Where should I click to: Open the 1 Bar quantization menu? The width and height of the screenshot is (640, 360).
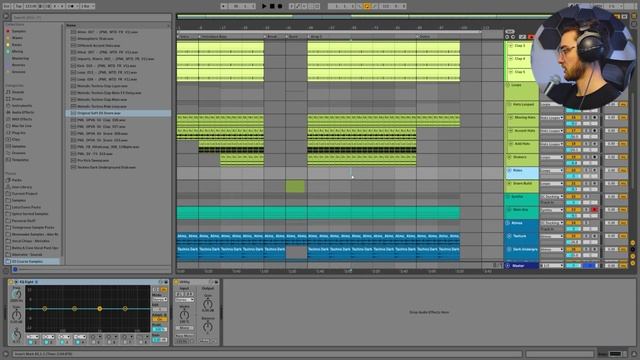coord(87,6)
